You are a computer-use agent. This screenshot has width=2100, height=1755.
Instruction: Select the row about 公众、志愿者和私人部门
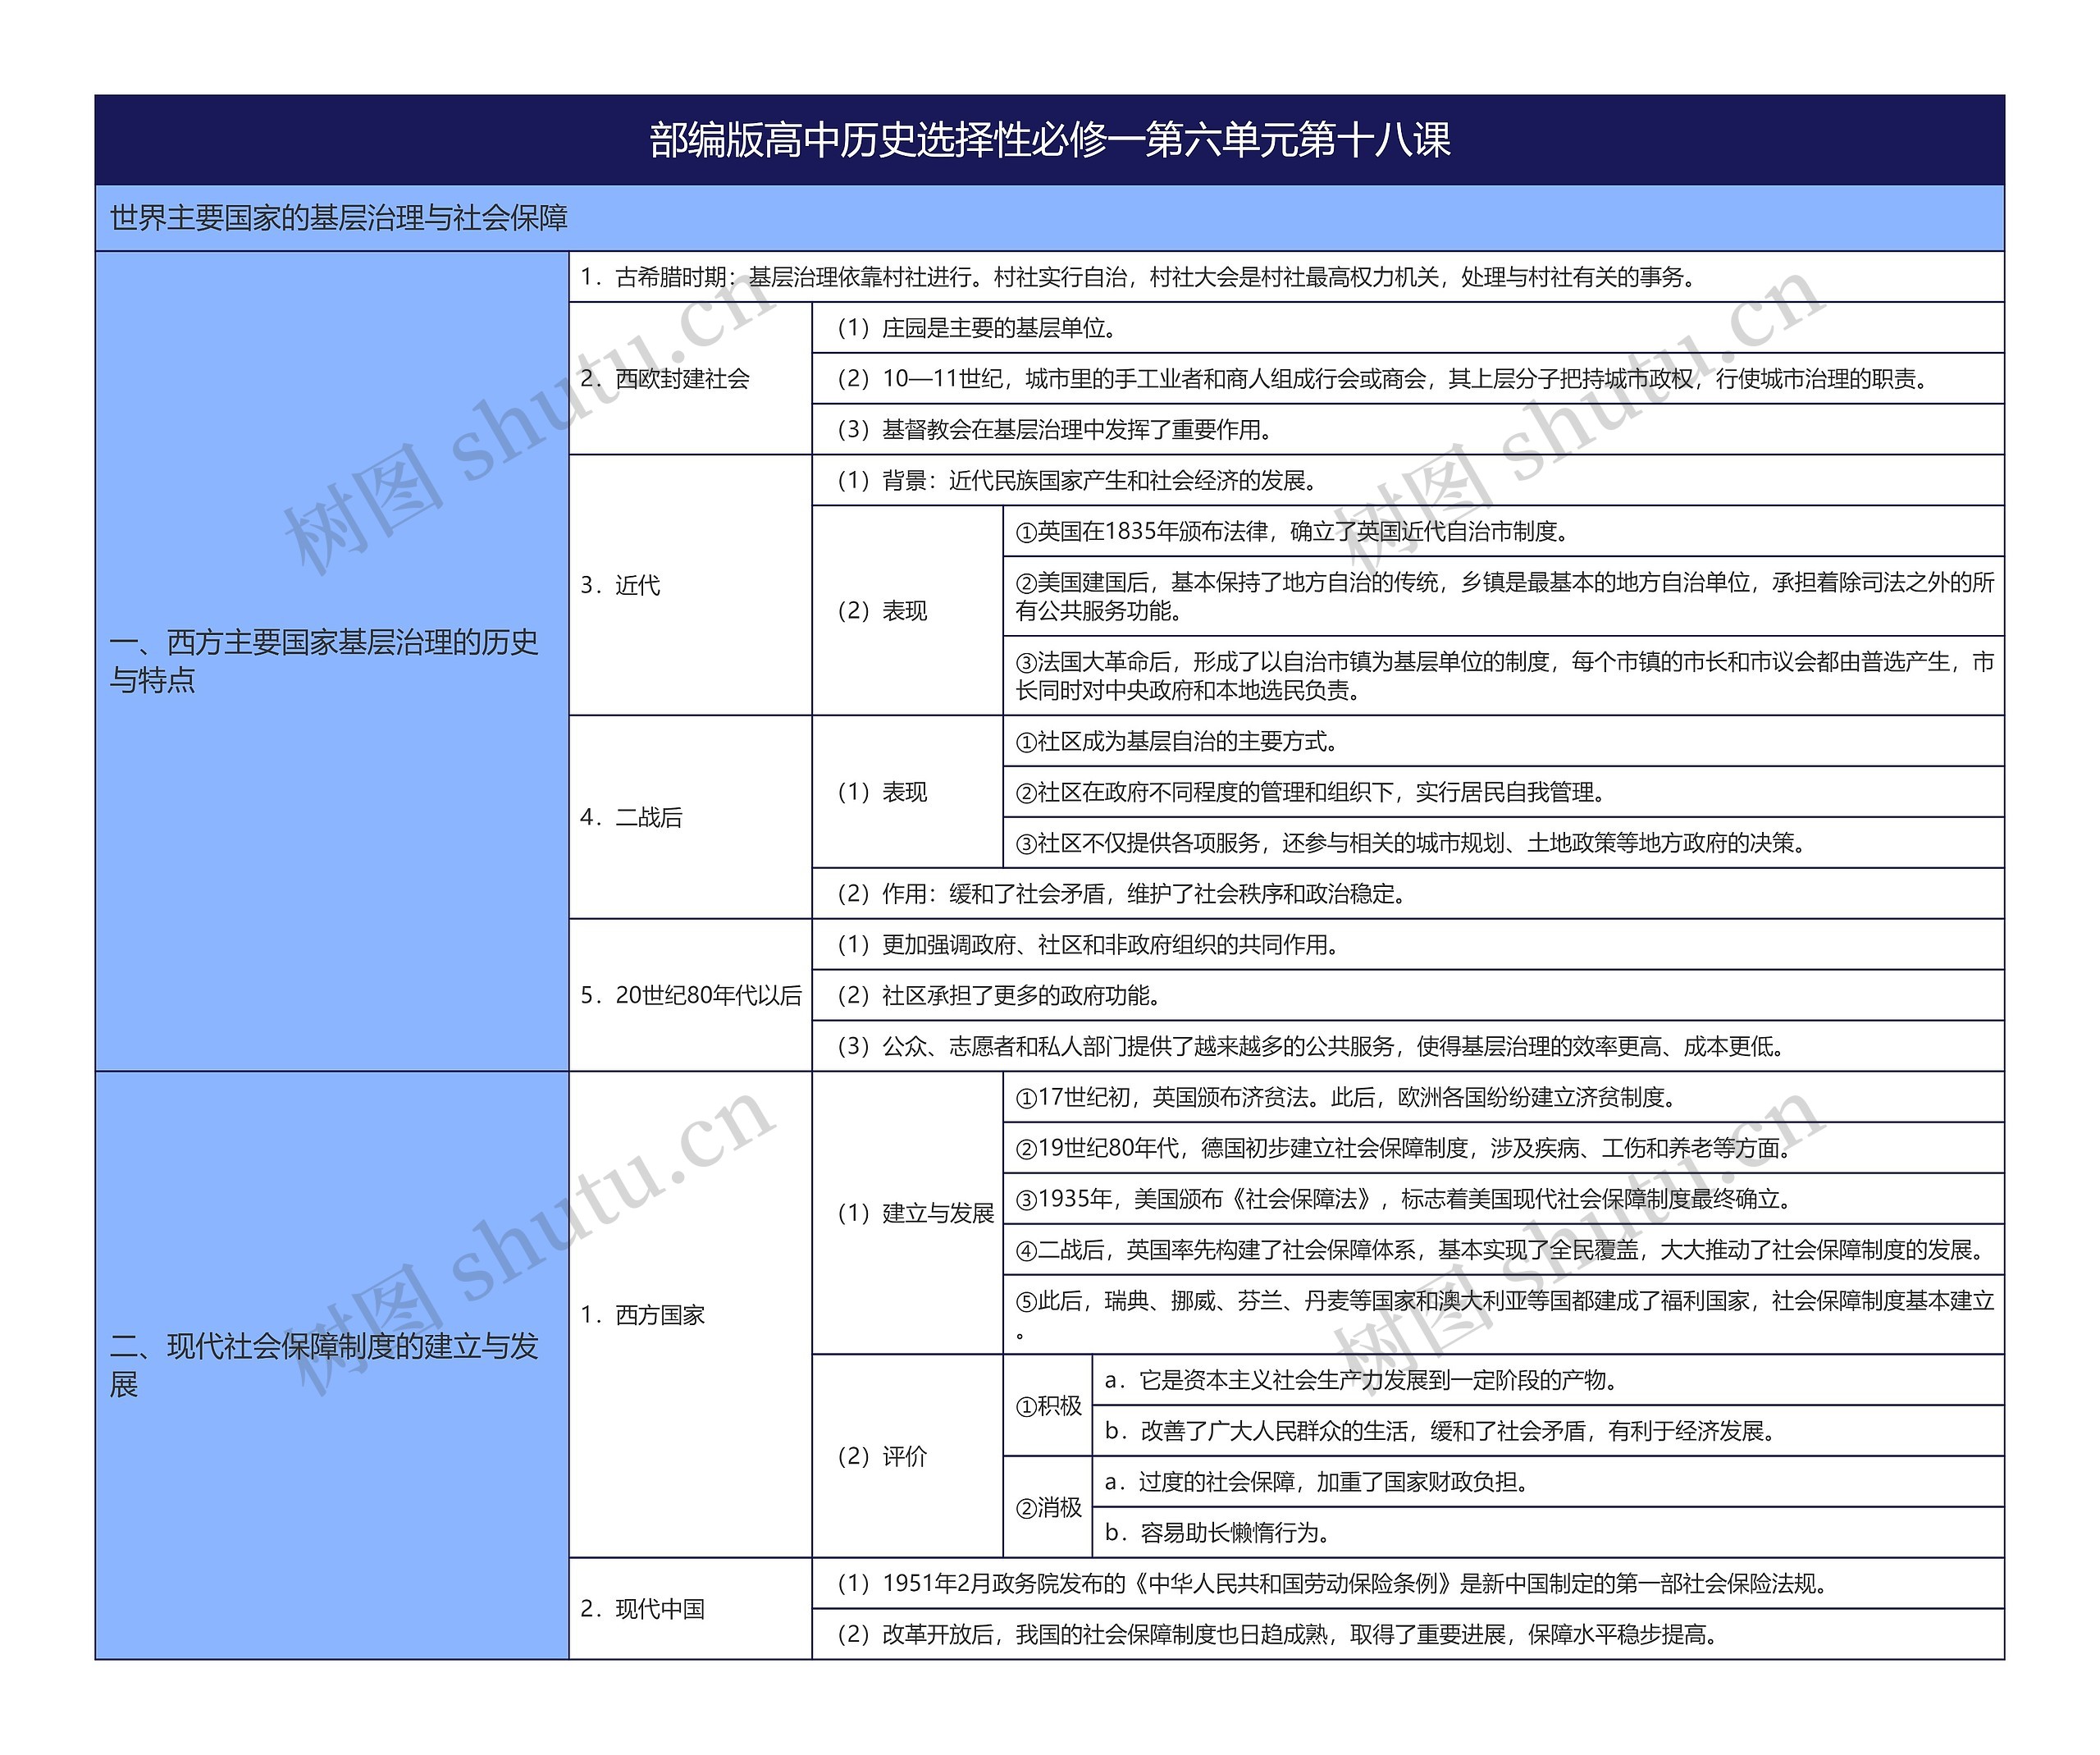[1408, 1046]
